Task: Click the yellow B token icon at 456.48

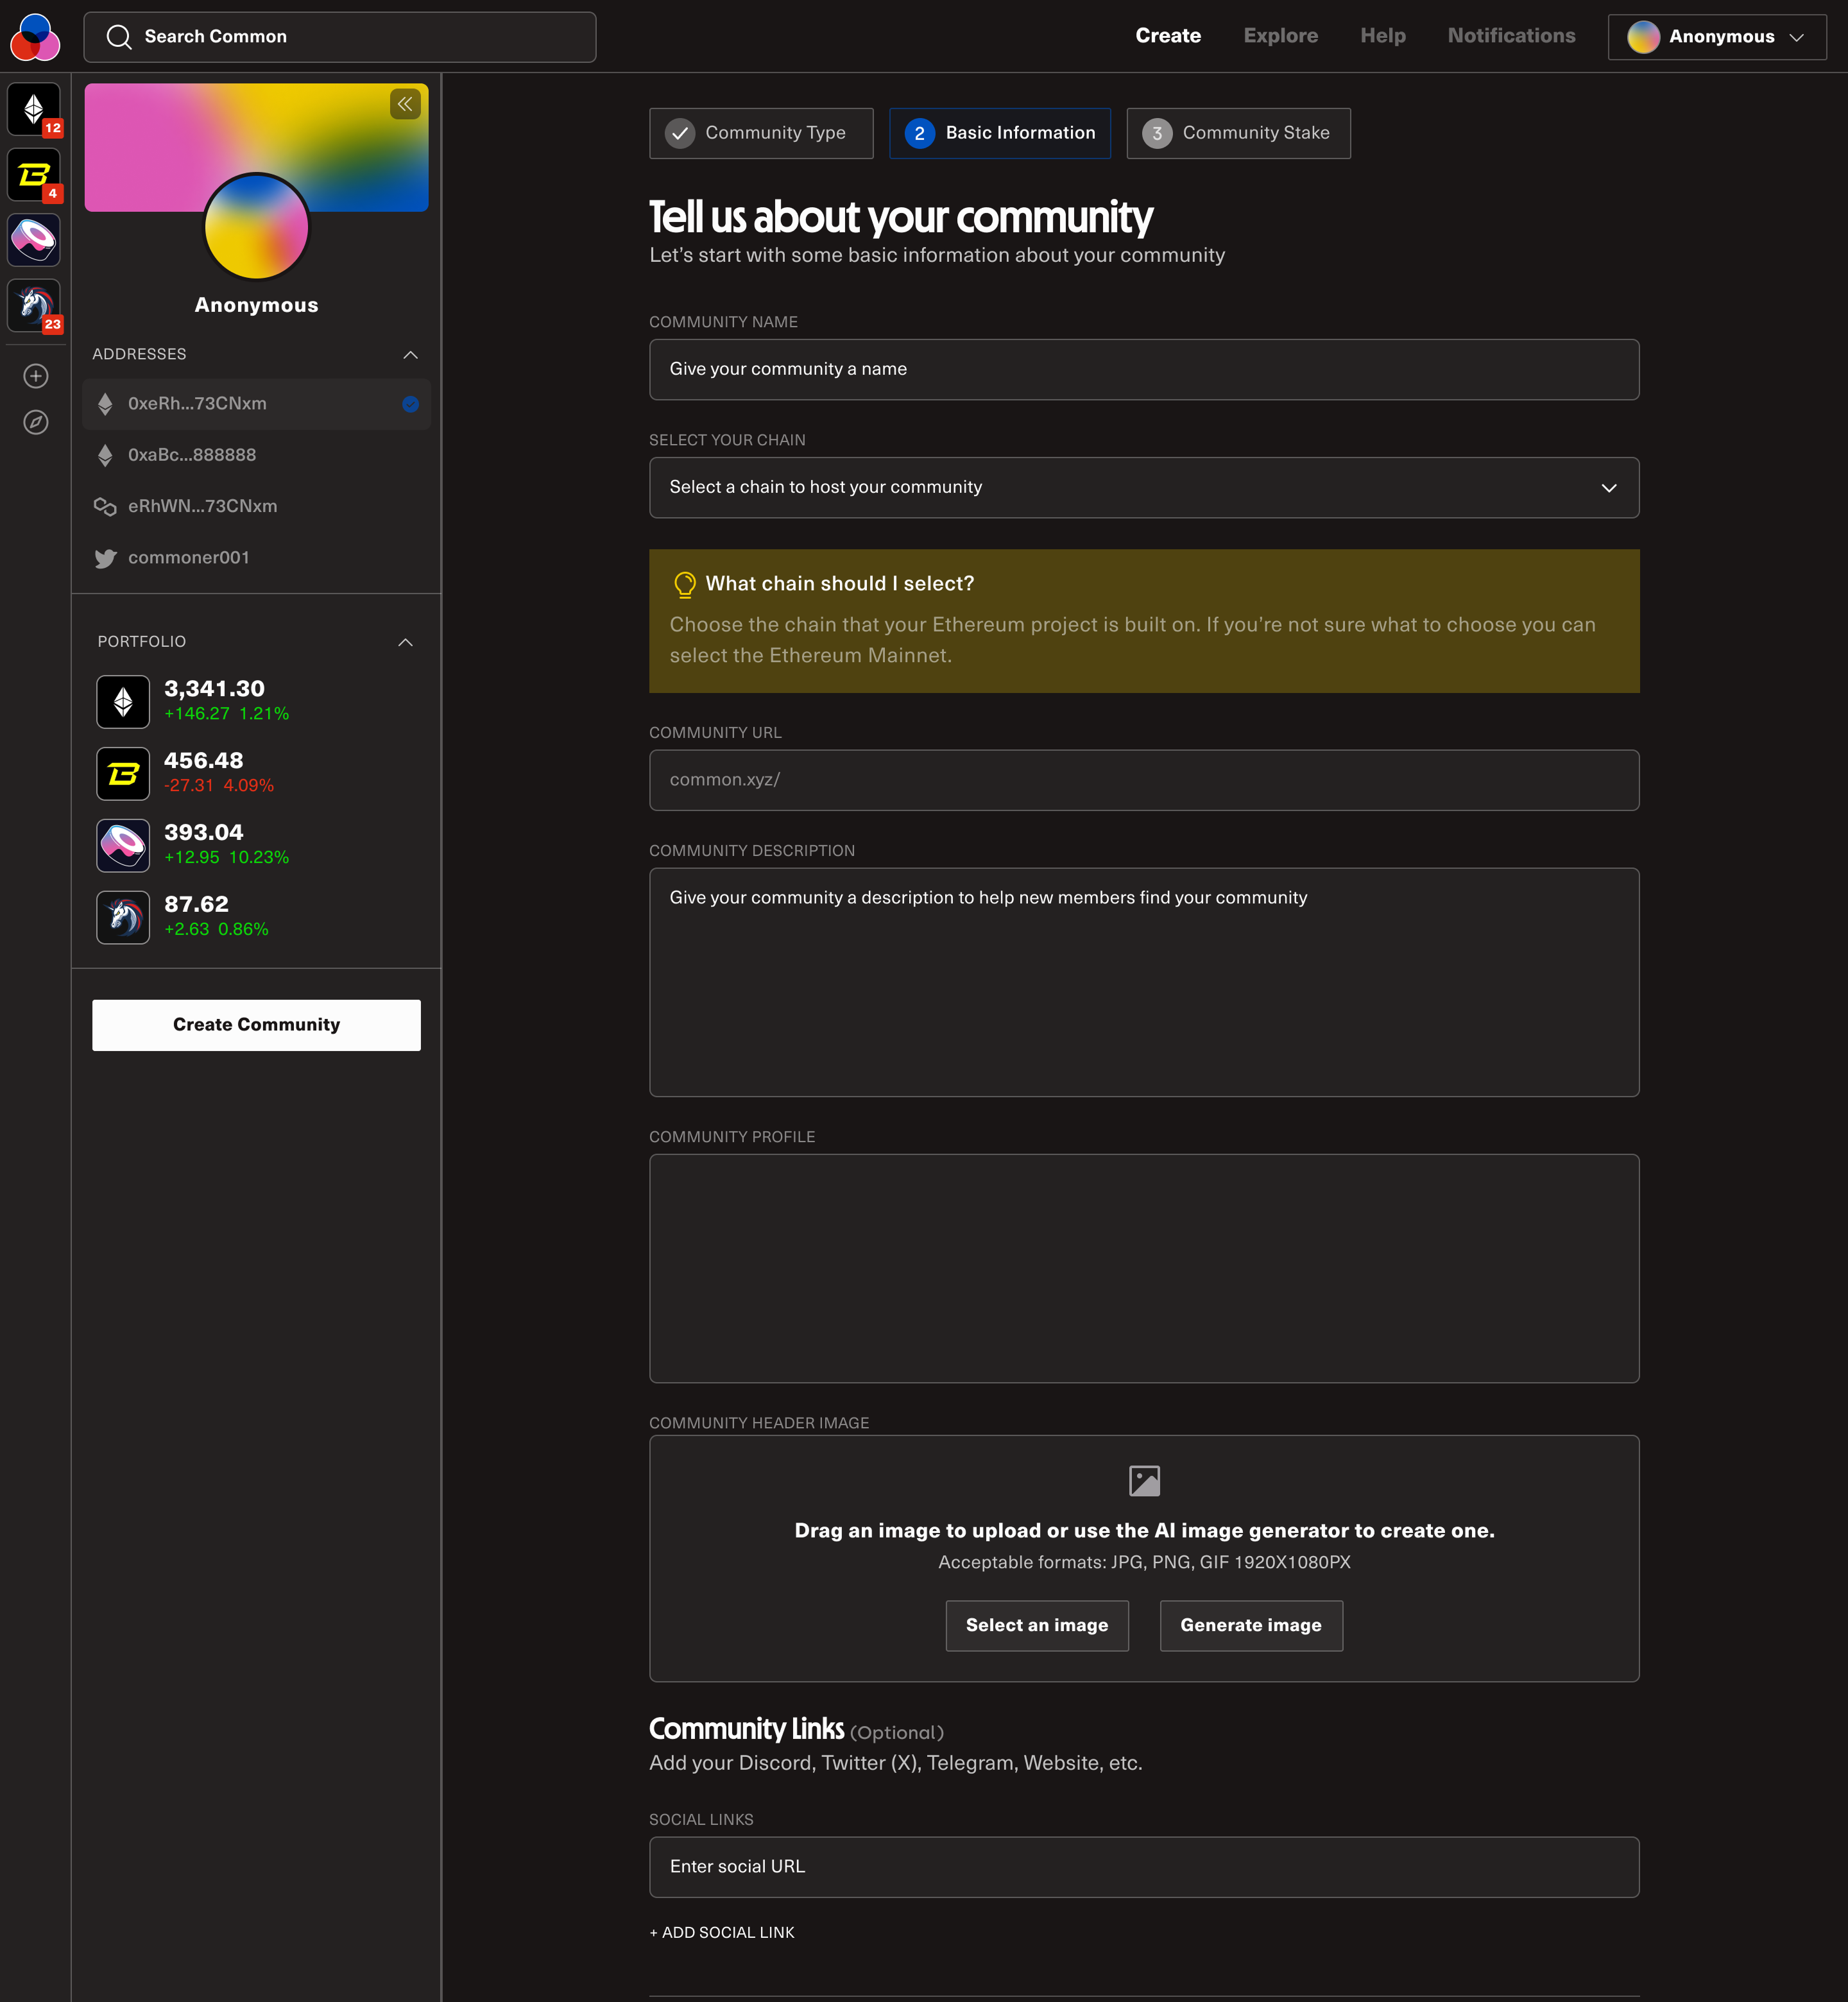Action: click(123, 774)
